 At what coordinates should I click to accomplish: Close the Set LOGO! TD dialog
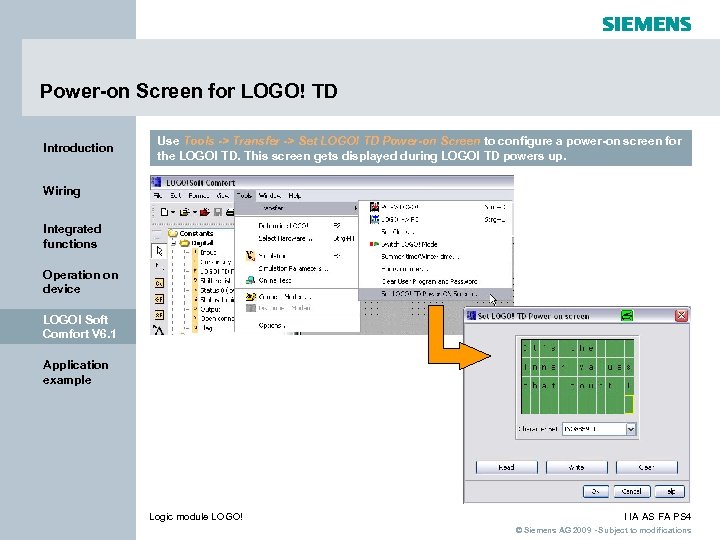(x=681, y=315)
